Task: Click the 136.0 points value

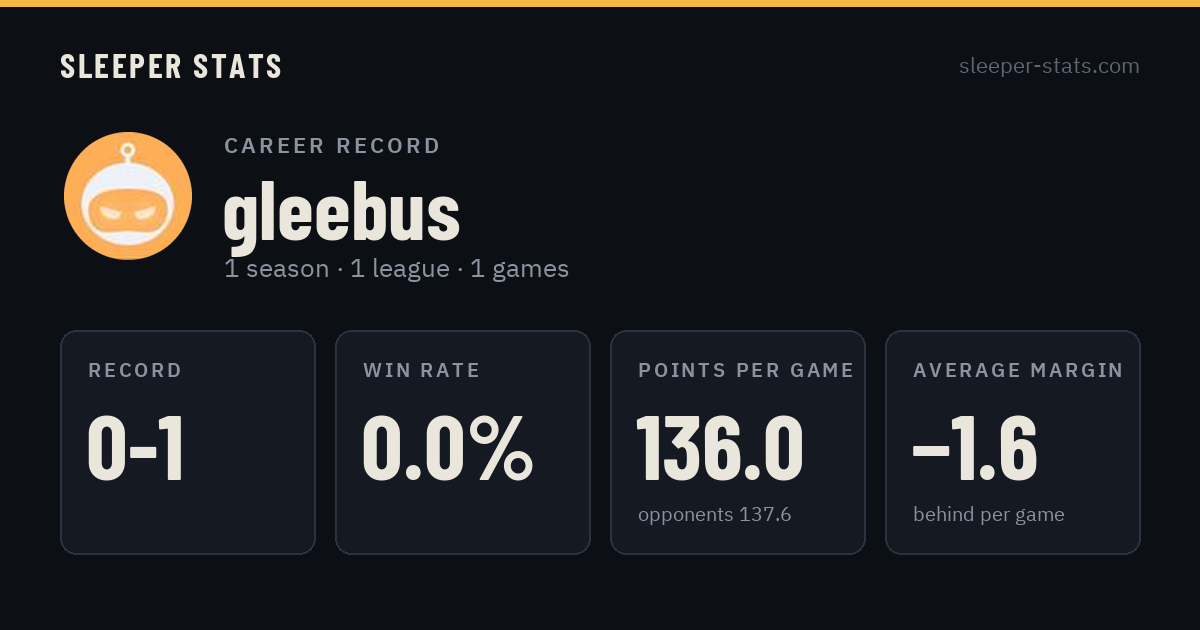Action: [x=720, y=450]
